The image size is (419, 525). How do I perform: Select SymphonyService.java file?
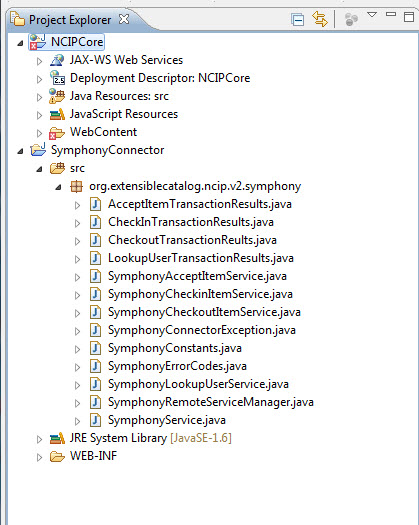167,420
